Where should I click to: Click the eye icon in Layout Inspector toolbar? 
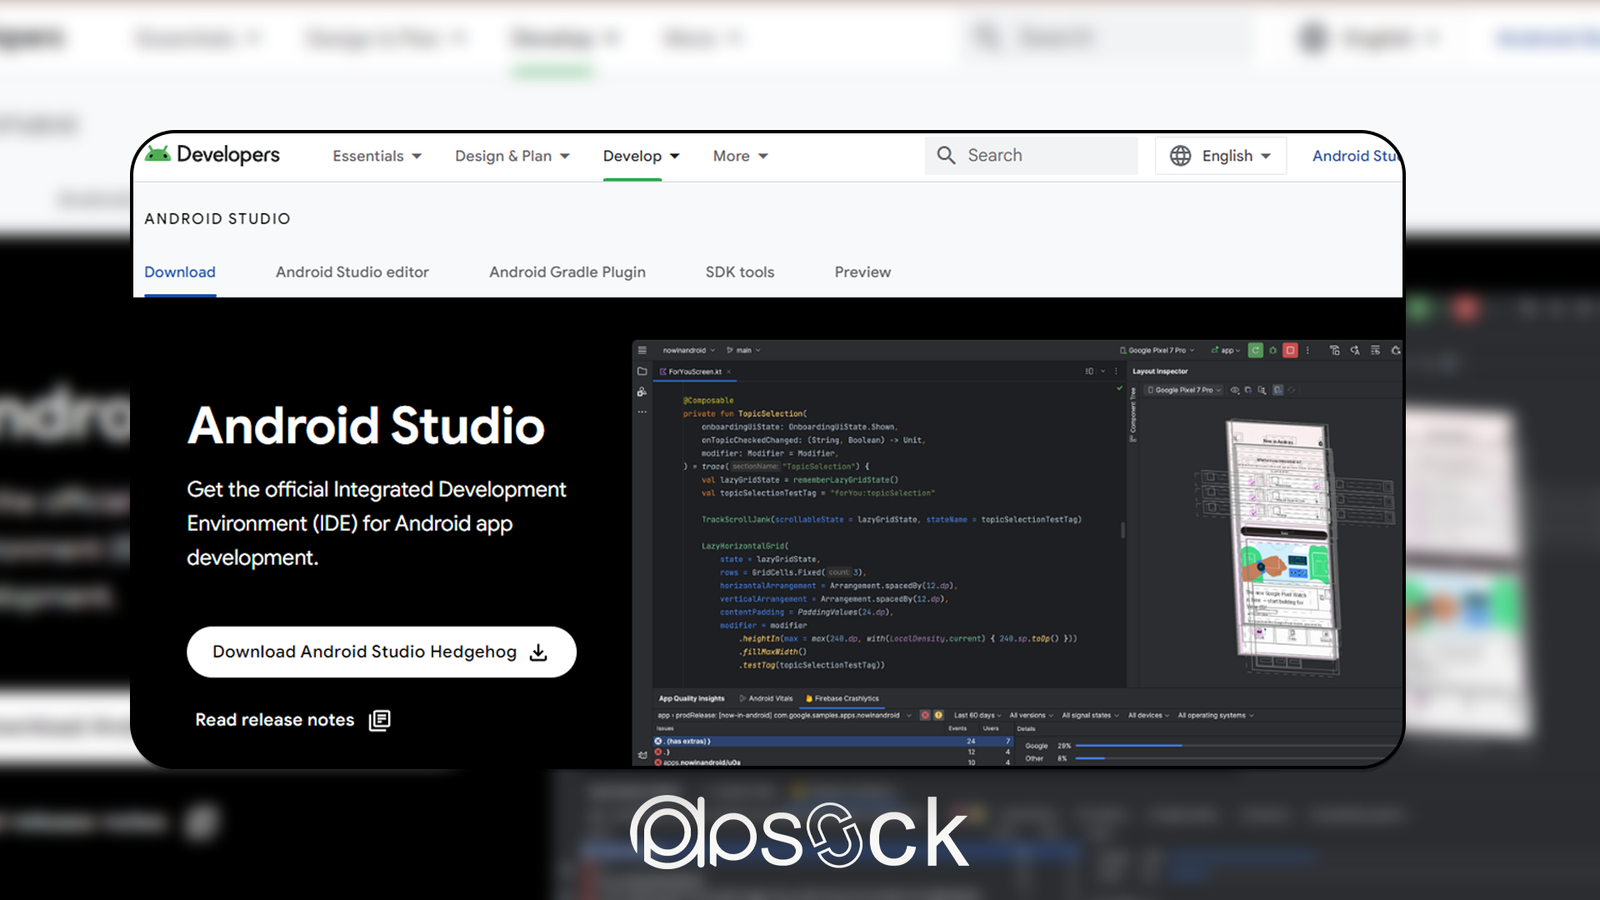click(1235, 390)
